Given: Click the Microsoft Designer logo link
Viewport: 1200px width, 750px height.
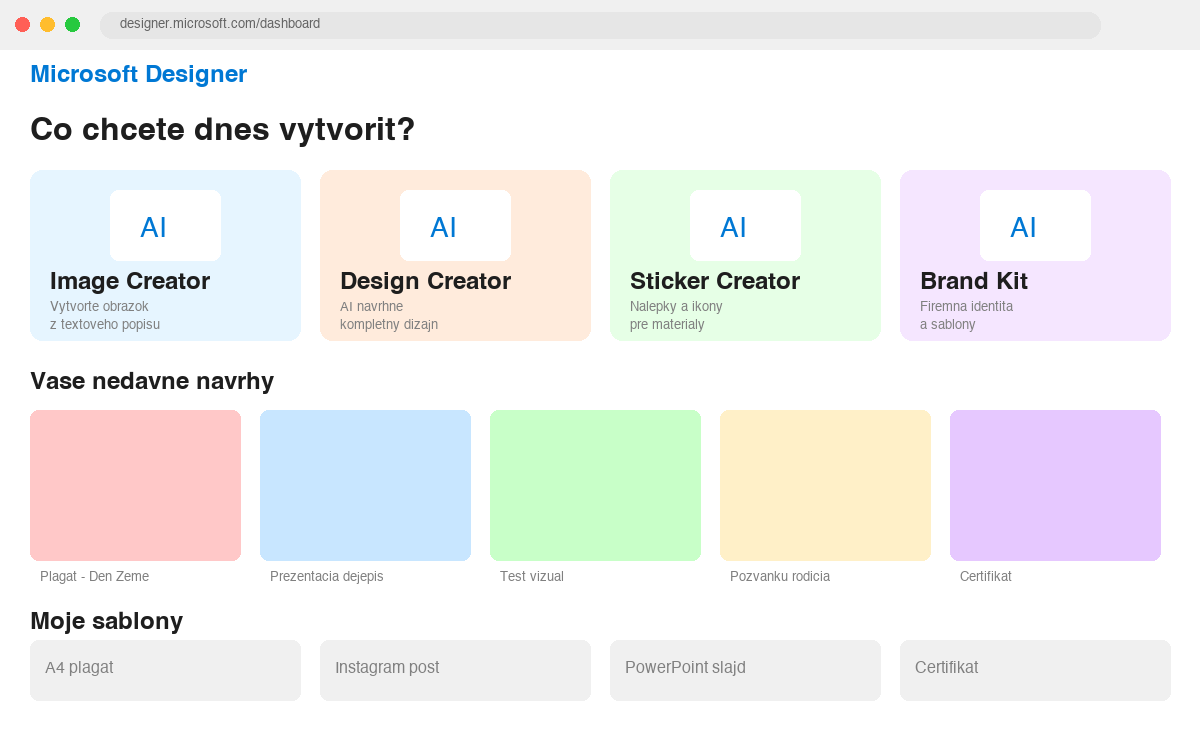Looking at the screenshot, I should pos(138,74).
